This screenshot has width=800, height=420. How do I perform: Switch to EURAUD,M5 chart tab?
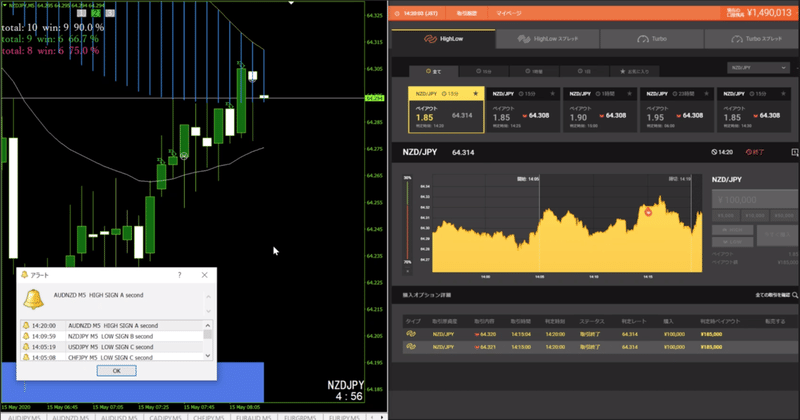254,417
